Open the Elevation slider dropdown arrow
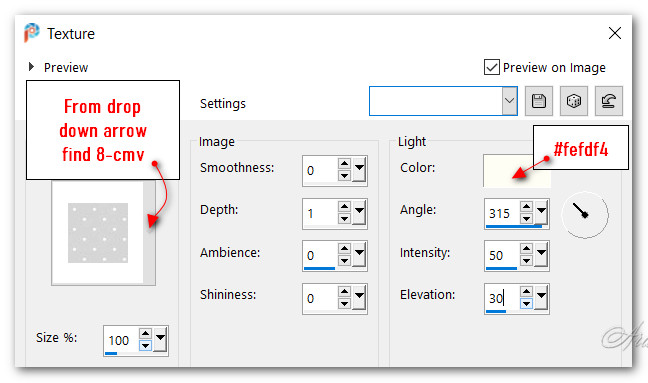Image resolution: width=648 pixels, height=383 pixels. coord(541,297)
